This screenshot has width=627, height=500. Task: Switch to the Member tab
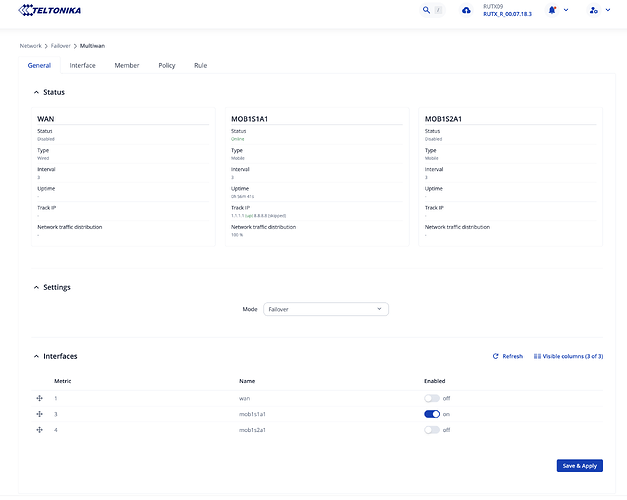pyautogui.click(x=127, y=65)
